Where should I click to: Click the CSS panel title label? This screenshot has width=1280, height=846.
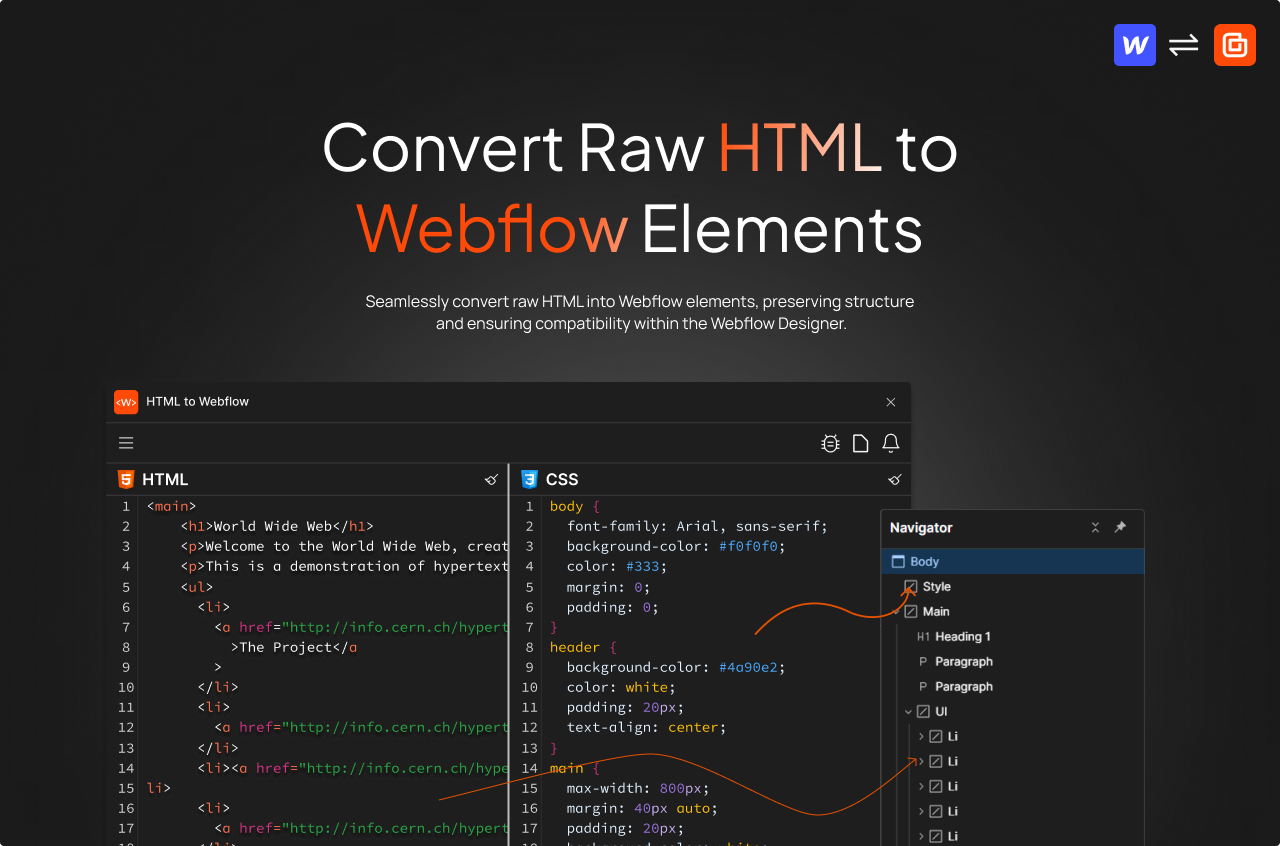(562, 480)
